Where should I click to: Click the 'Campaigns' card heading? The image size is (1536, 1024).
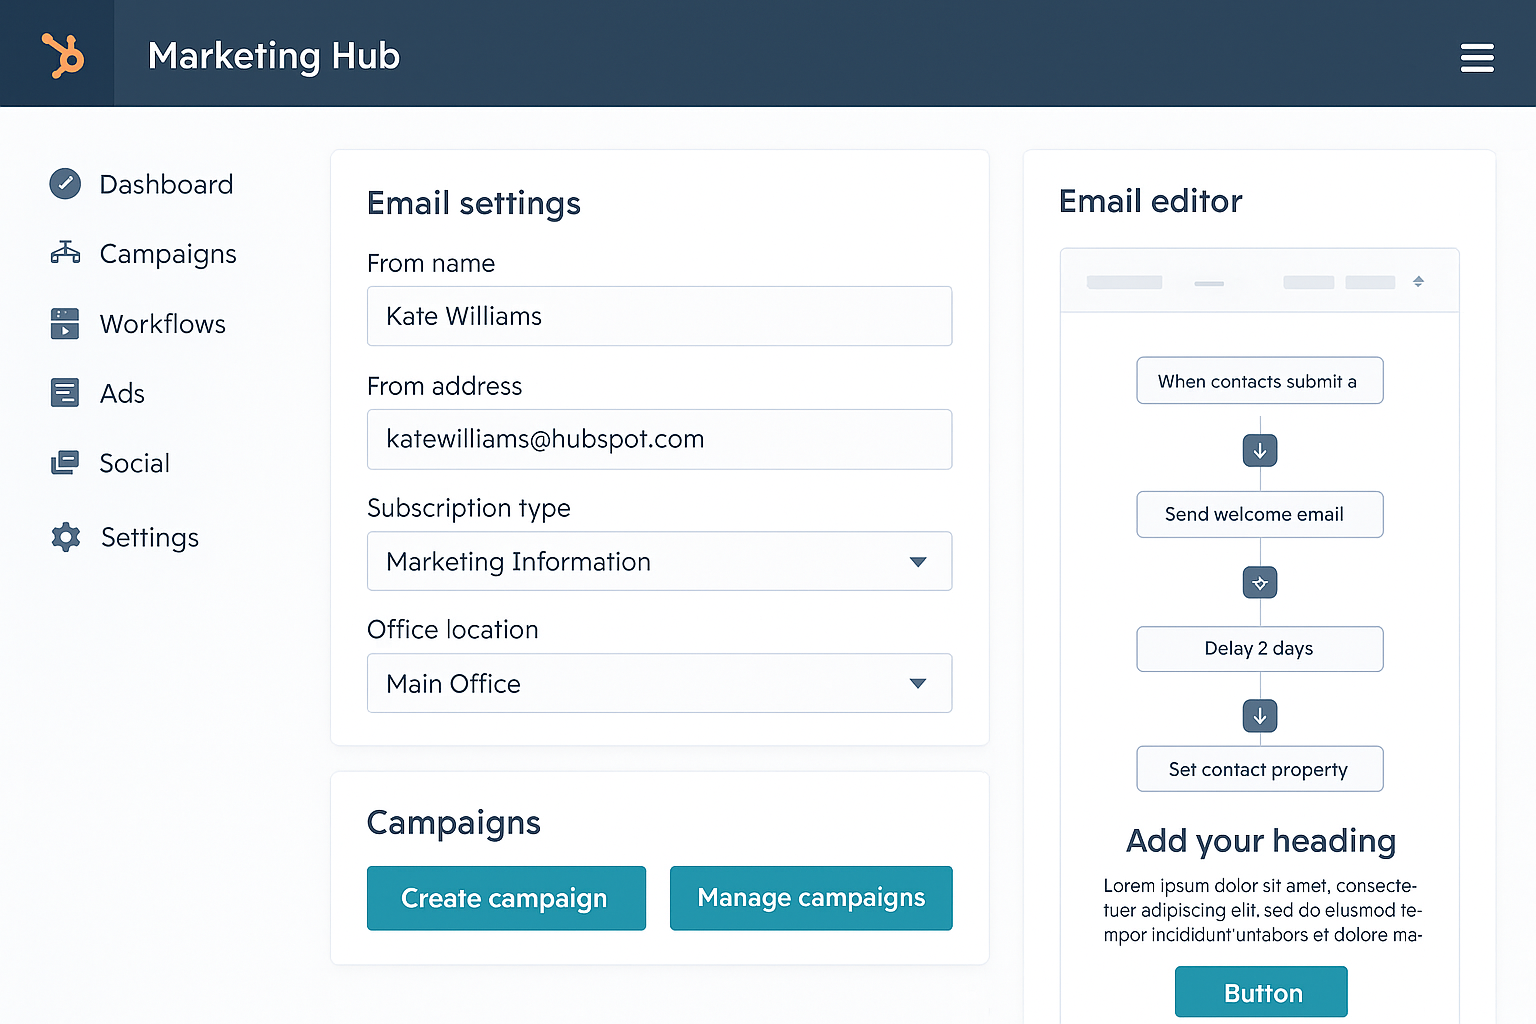tap(454, 823)
